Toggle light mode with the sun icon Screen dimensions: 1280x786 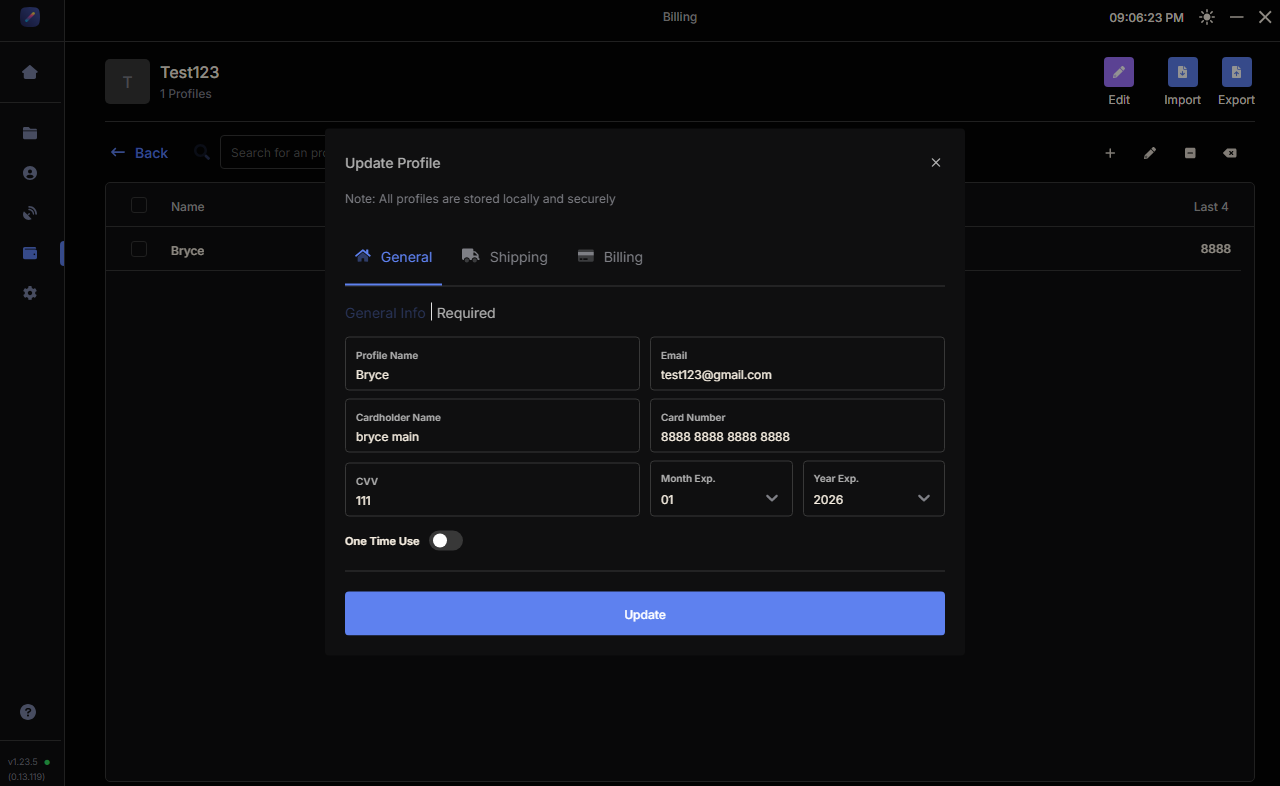1206,17
